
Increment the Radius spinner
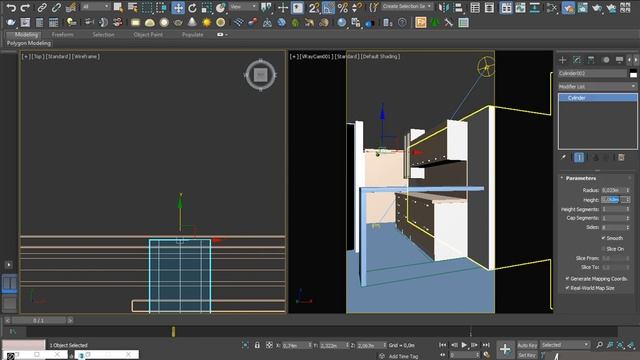(x=628, y=189)
